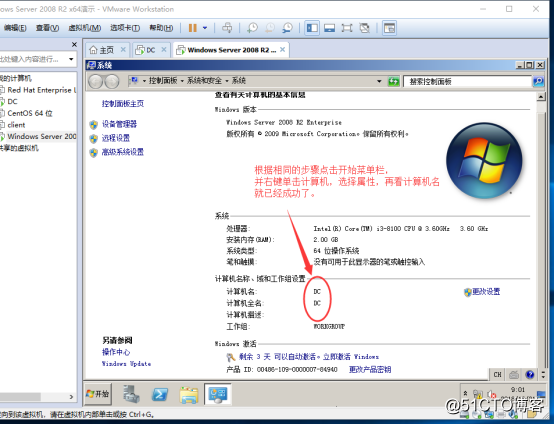Show hidden tray icons arrow

(x=465, y=393)
